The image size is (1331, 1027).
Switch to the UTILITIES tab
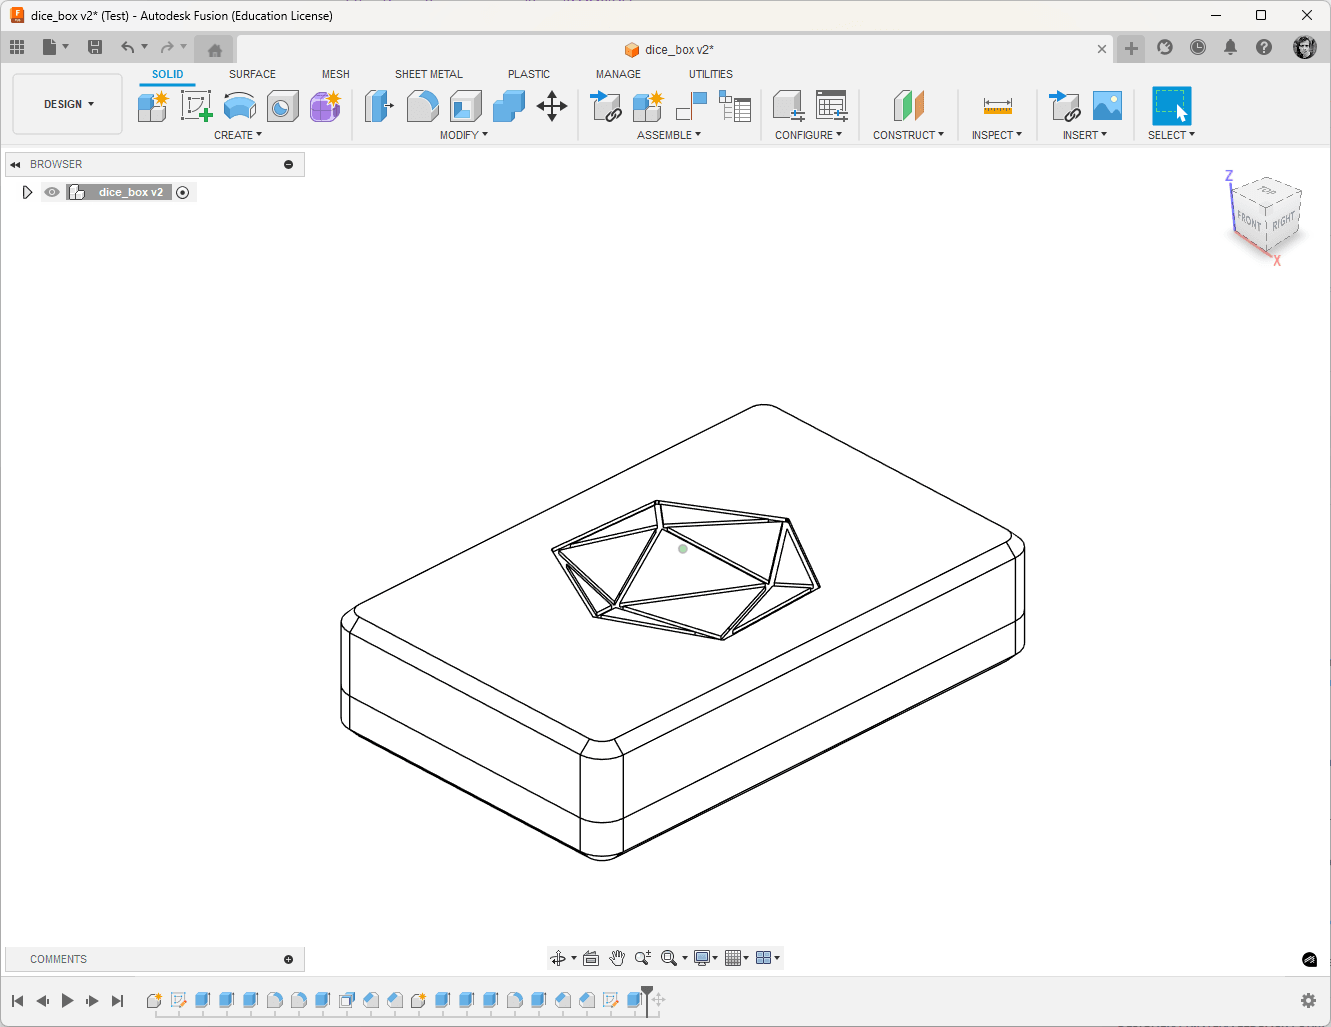point(711,74)
